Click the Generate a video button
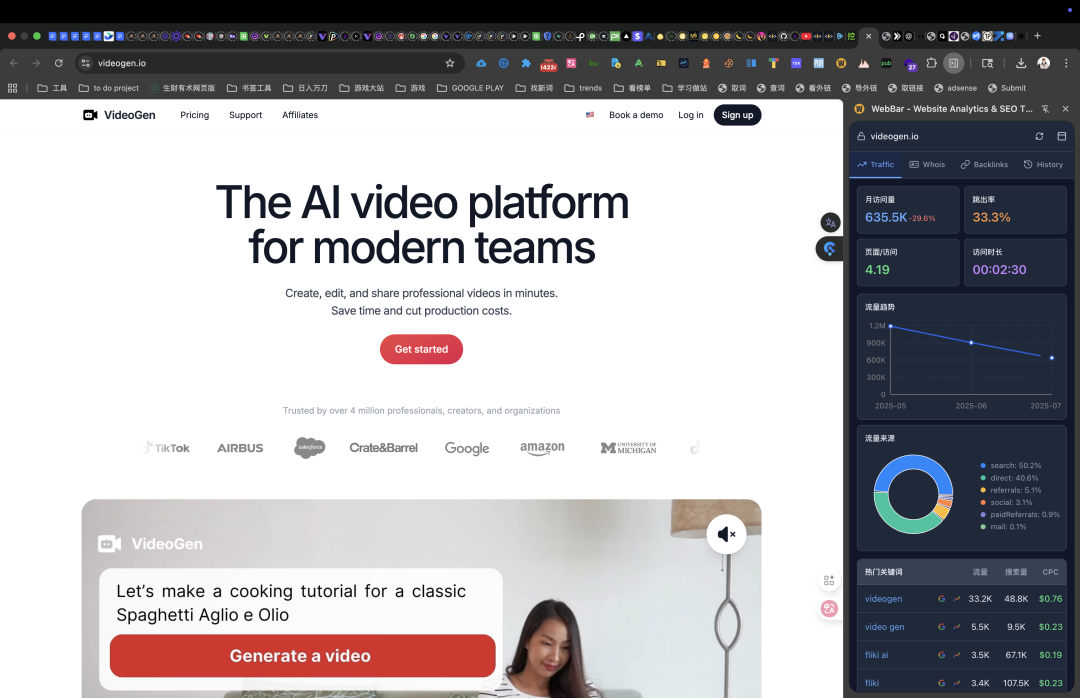The image size is (1080, 698). point(302,655)
